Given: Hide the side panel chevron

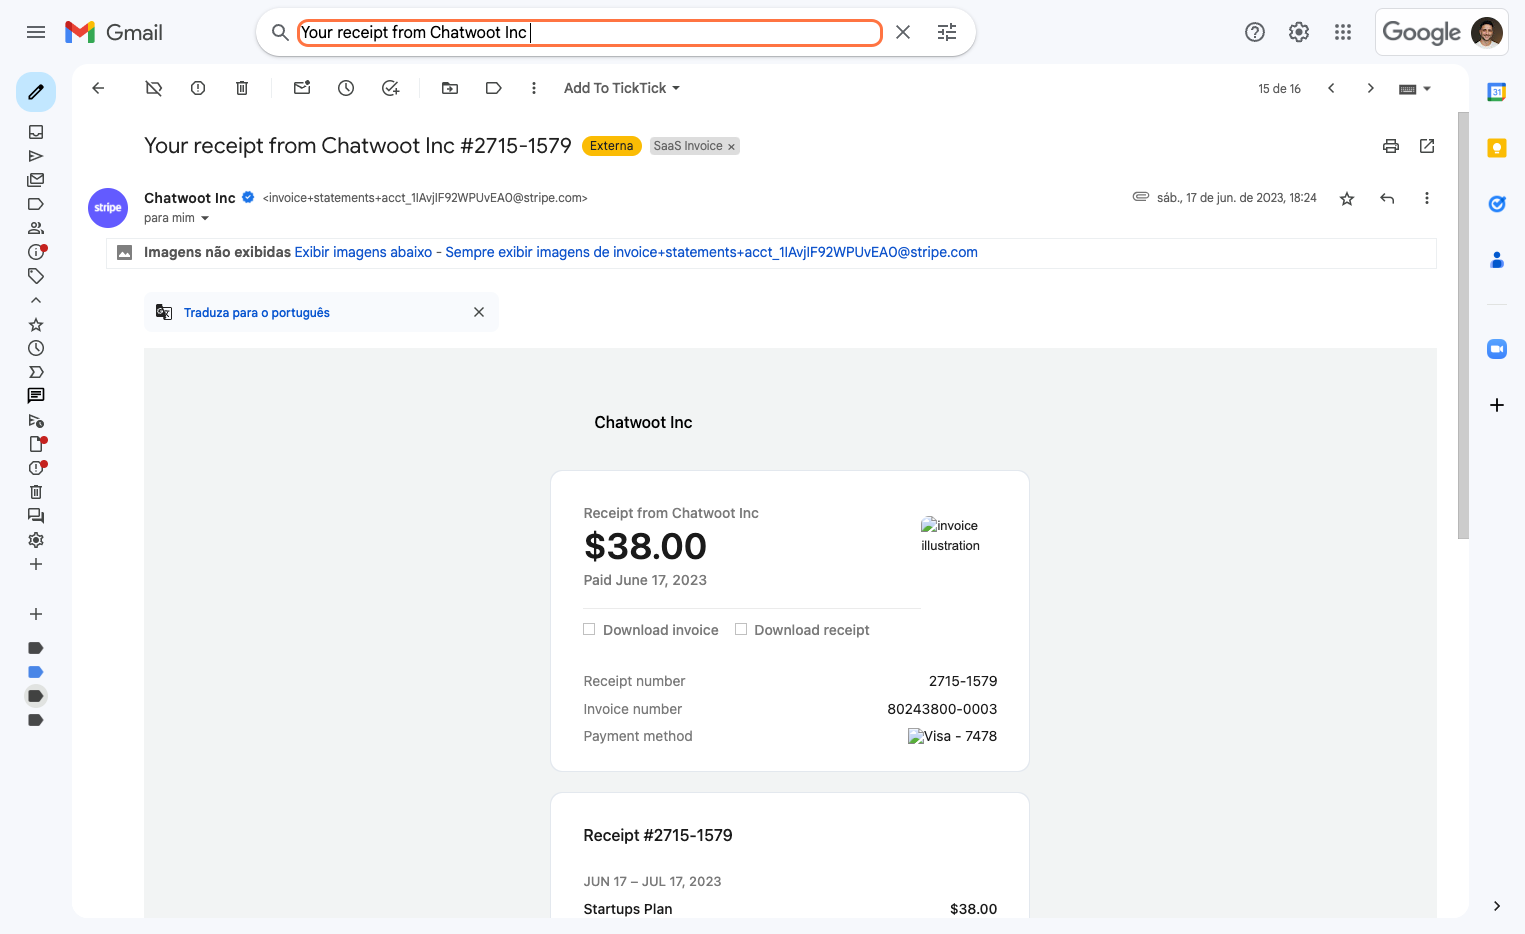Looking at the screenshot, I should click(x=1497, y=906).
